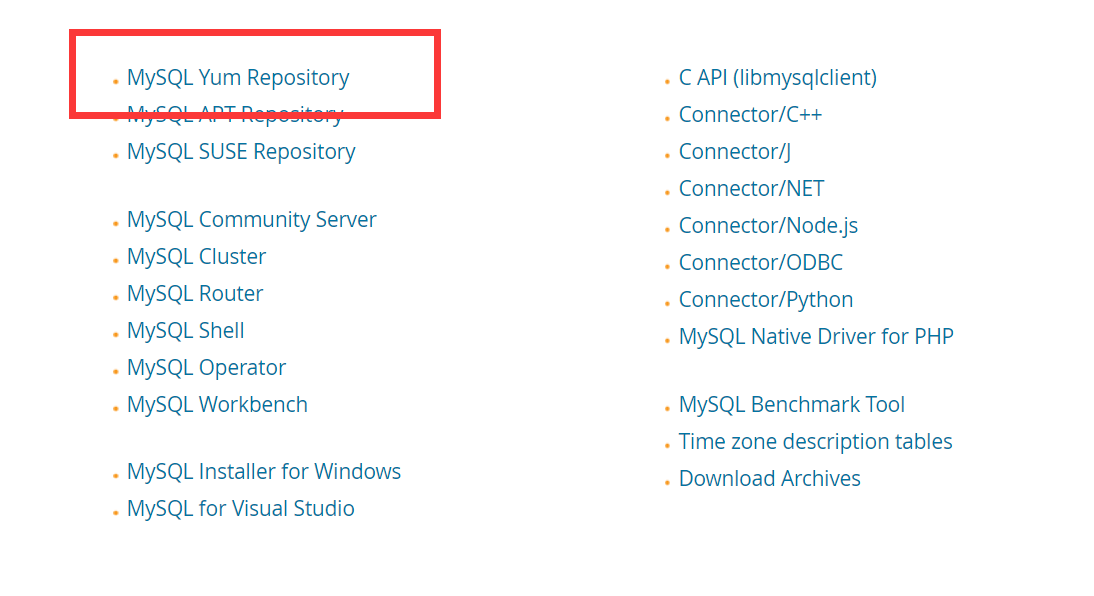Go to MySQL Community Server downloads

(251, 219)
